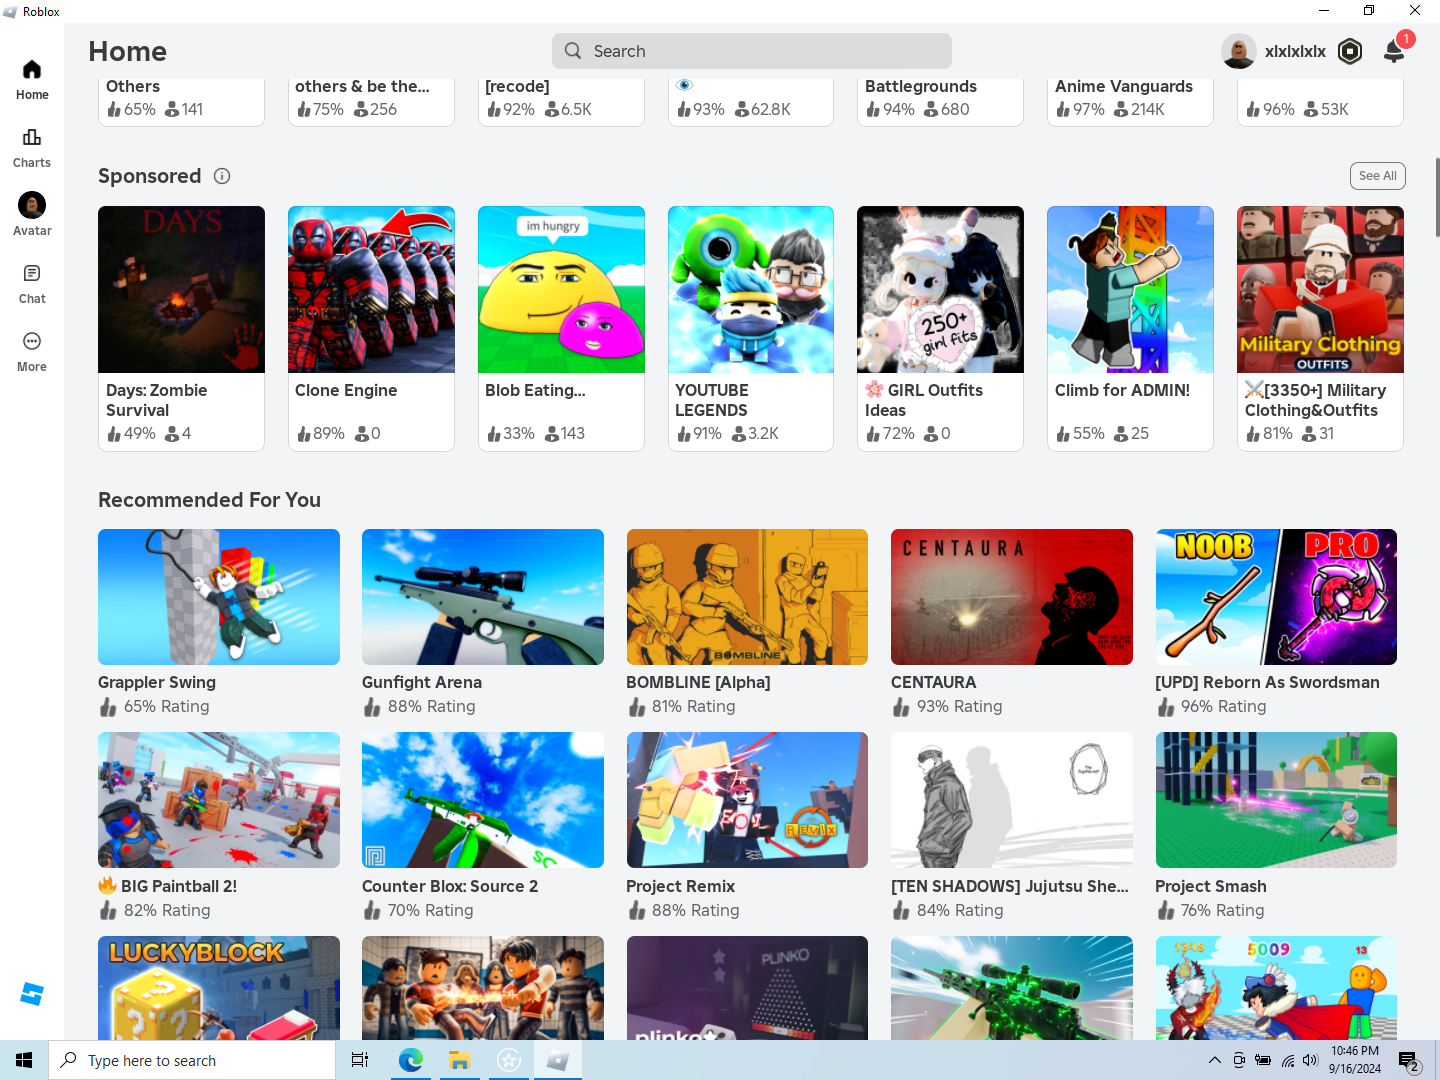Open the Plinko game thumbnail
Screen dimensions: 1440x1080
pyautogui.click(x=747, y=988)
